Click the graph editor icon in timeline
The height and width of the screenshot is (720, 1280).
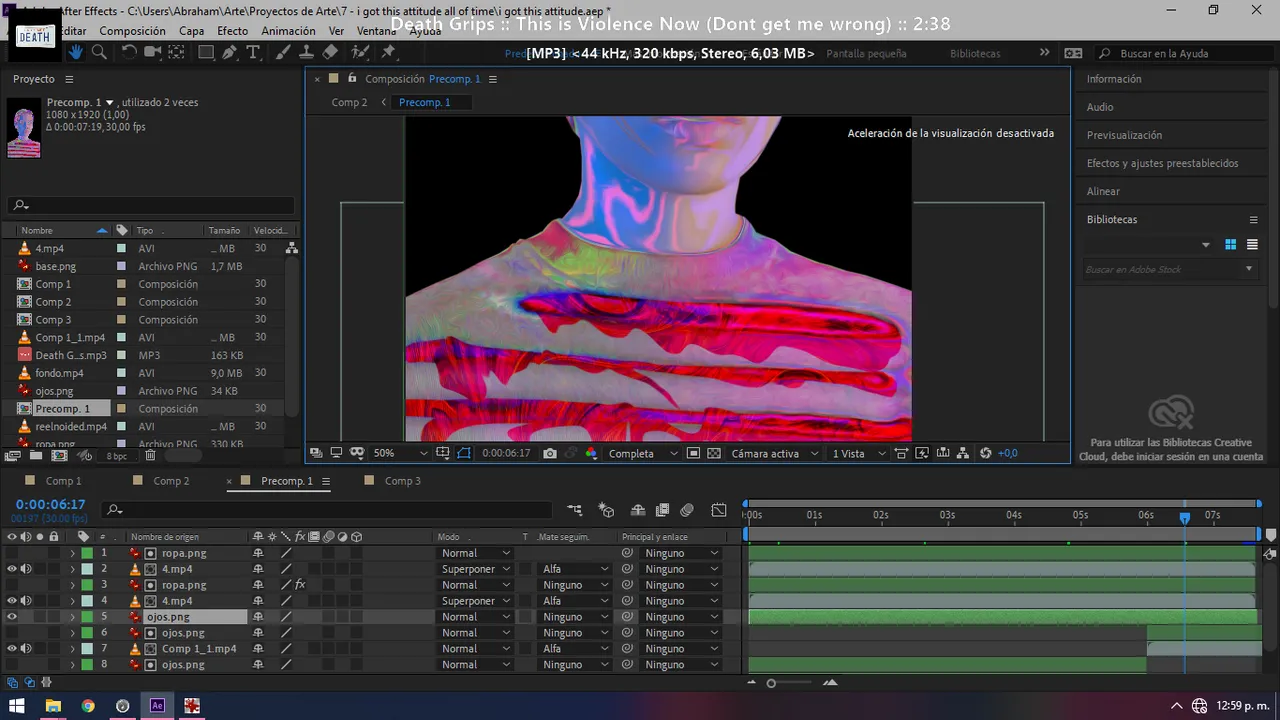719,510
